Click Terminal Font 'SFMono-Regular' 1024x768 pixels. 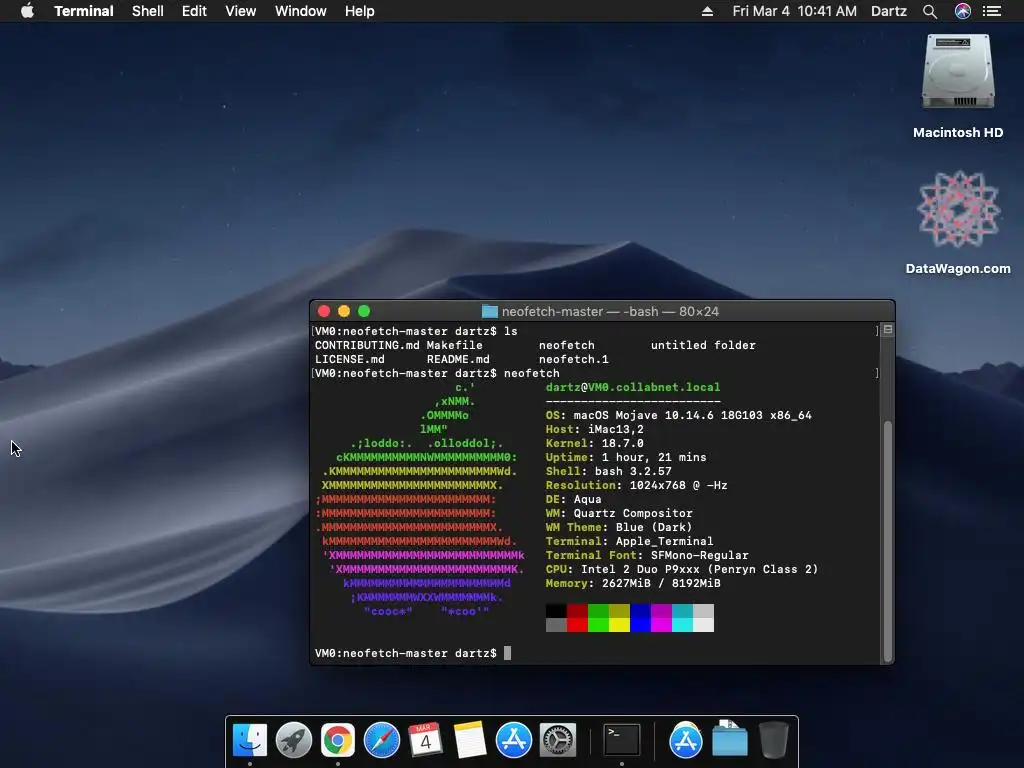coord(699,555)
